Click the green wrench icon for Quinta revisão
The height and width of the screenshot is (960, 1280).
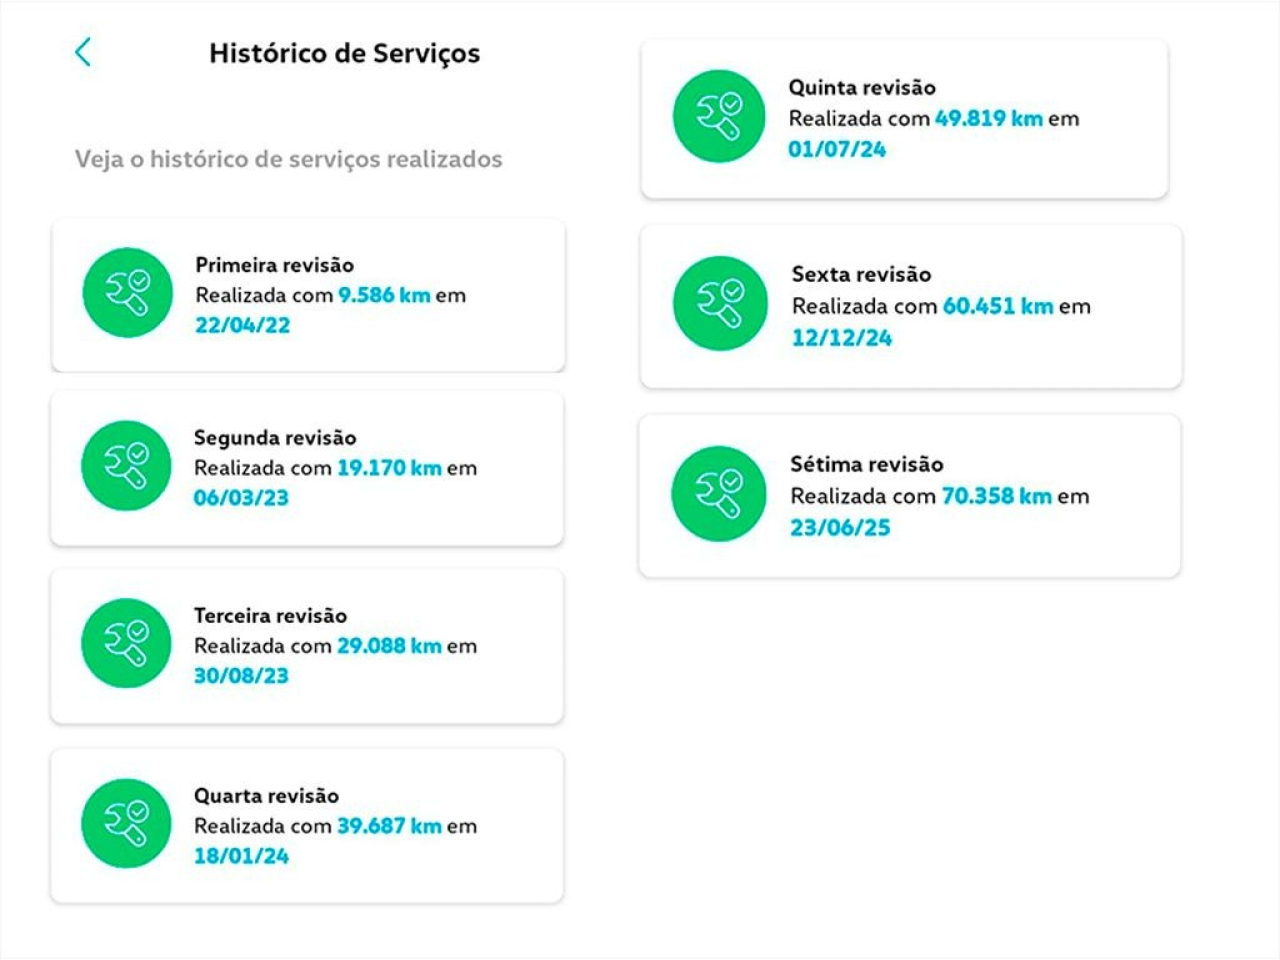(719, 116)
